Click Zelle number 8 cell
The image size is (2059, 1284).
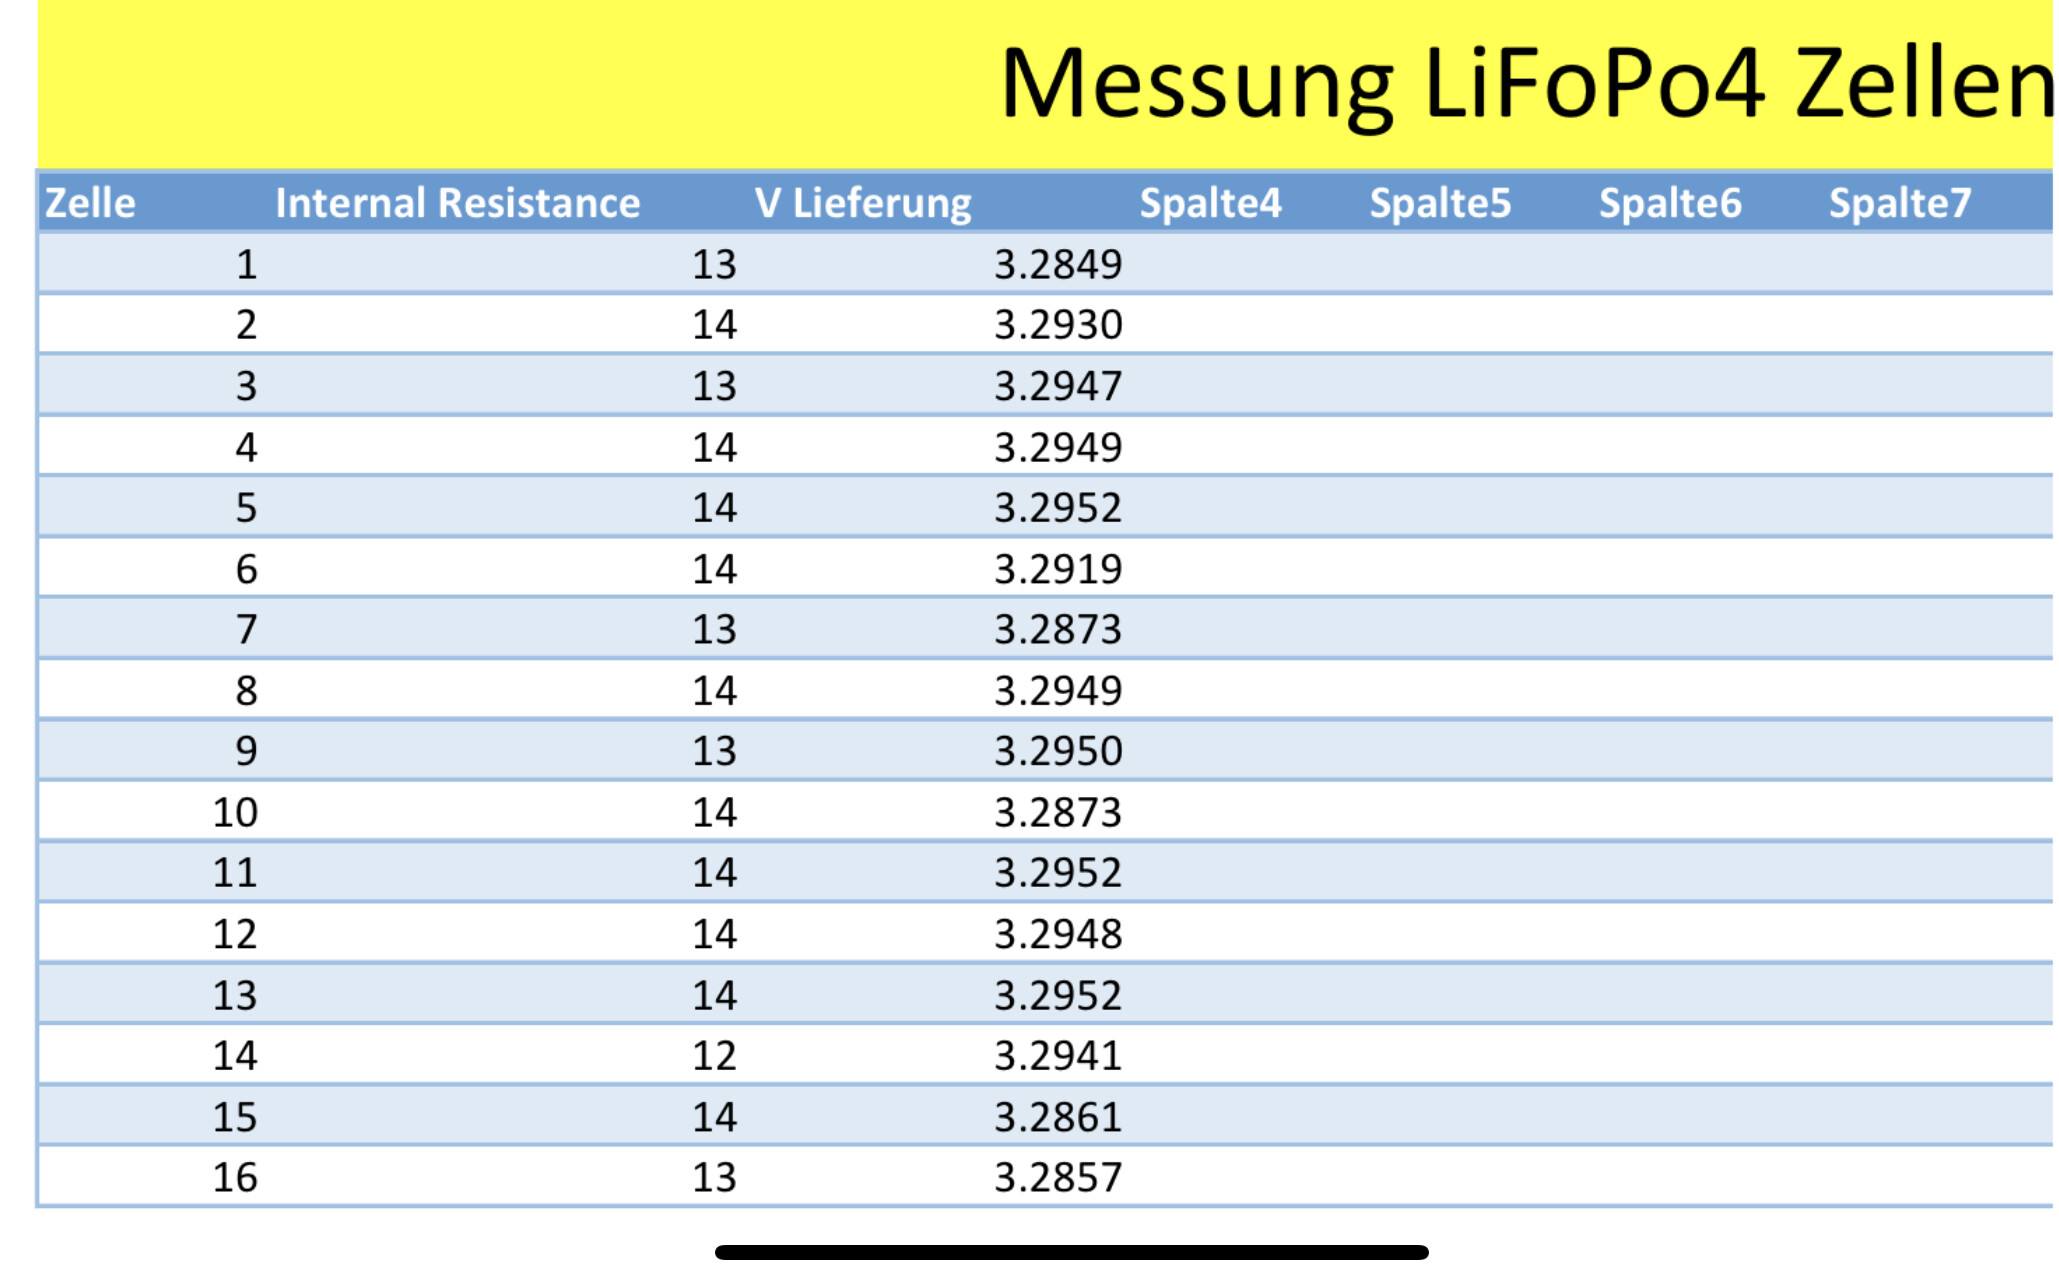point(247,690)
